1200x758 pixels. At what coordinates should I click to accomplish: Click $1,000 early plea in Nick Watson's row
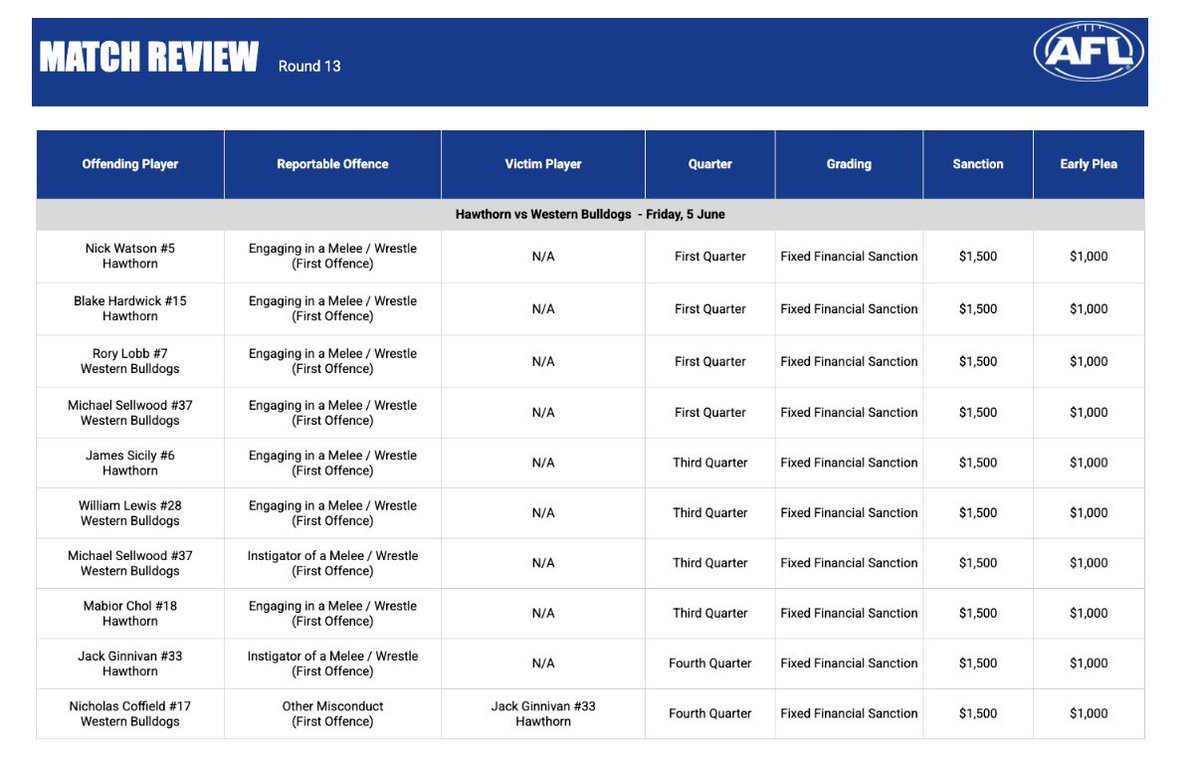coord(1089,256)
